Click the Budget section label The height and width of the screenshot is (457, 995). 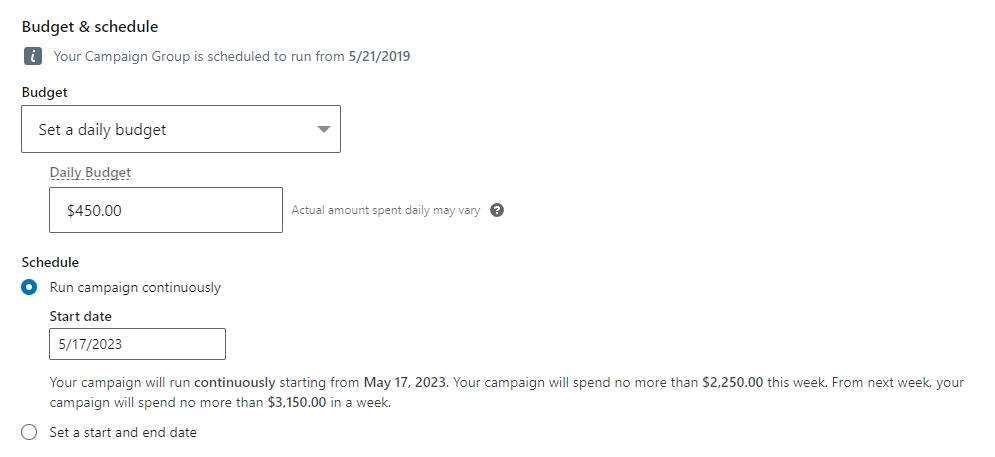point(44,92)
